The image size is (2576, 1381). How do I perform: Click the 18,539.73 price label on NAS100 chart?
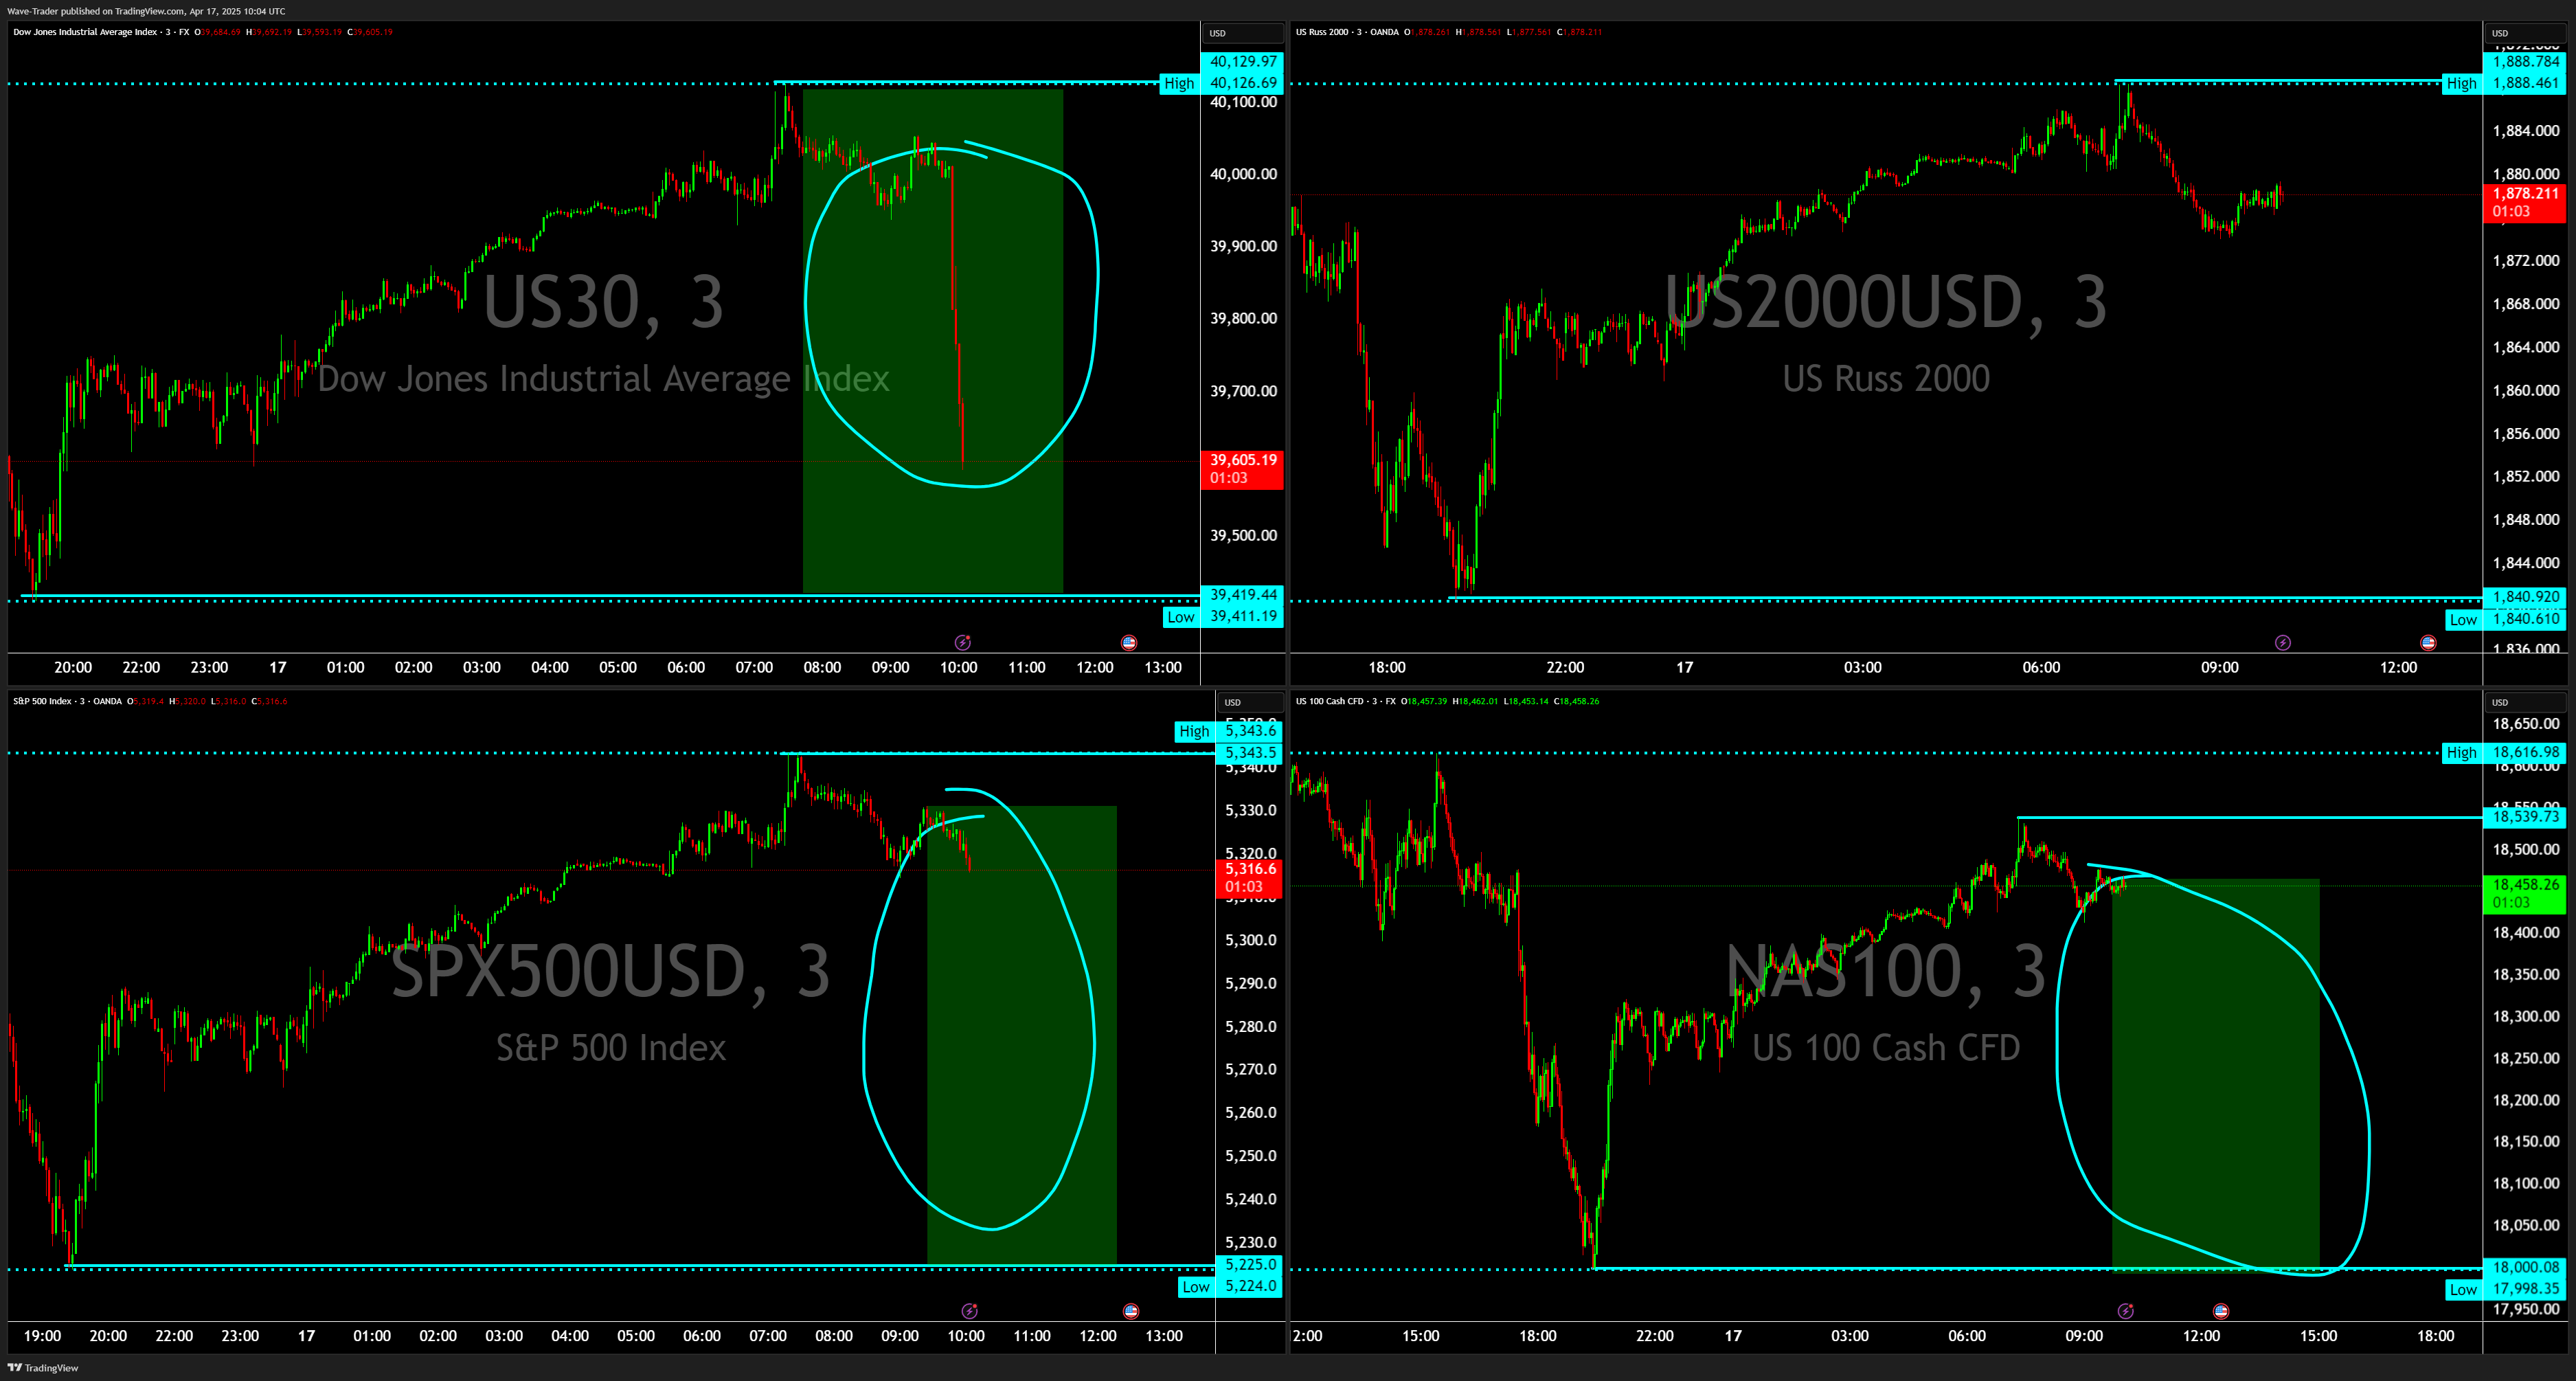point(2524,818)
